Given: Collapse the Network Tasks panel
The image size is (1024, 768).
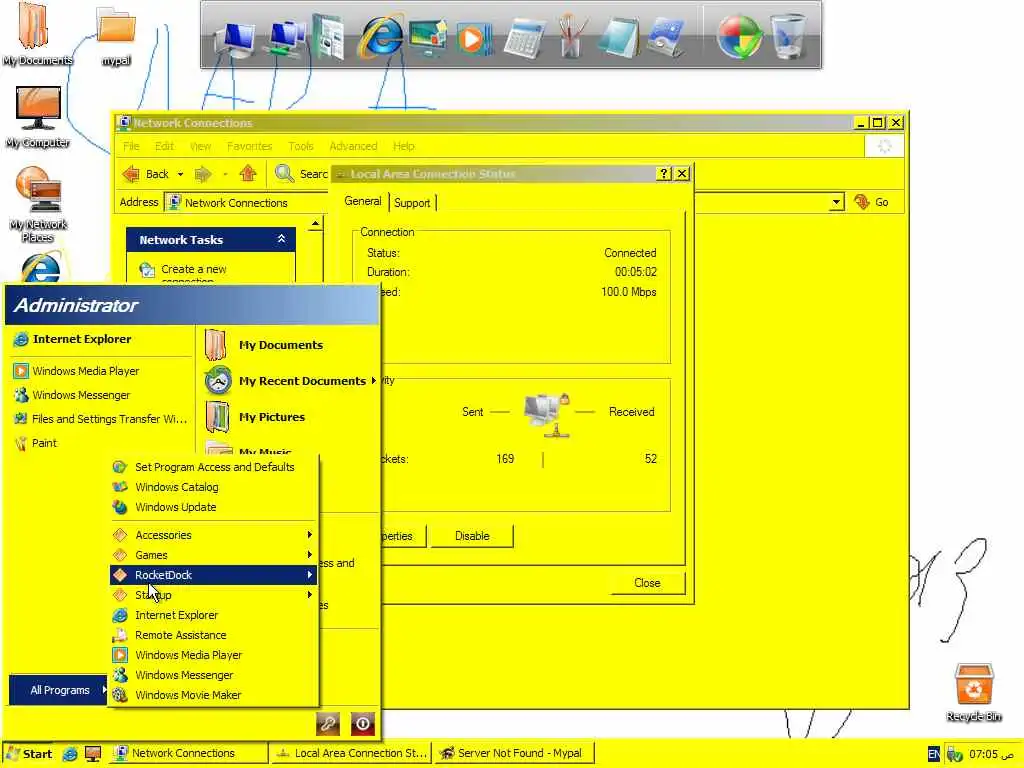Looking at the screenshot, I should (281, 239).
